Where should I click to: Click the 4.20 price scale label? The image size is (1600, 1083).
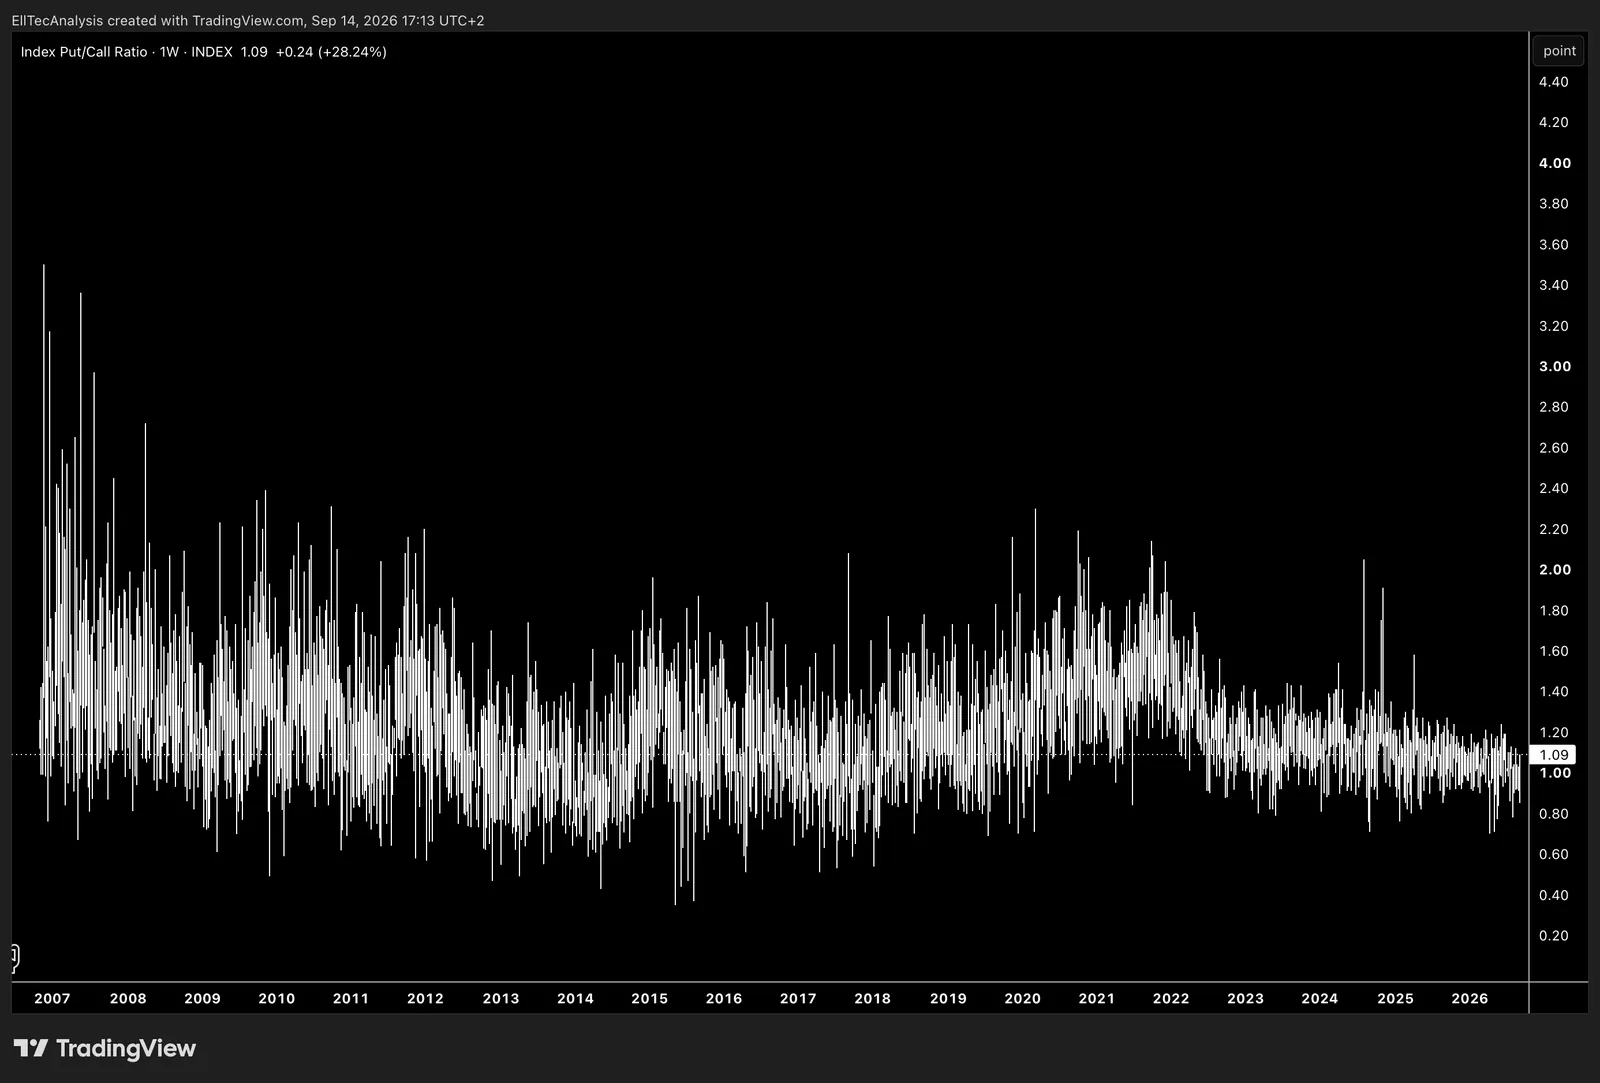click(x=1554, y=122)
